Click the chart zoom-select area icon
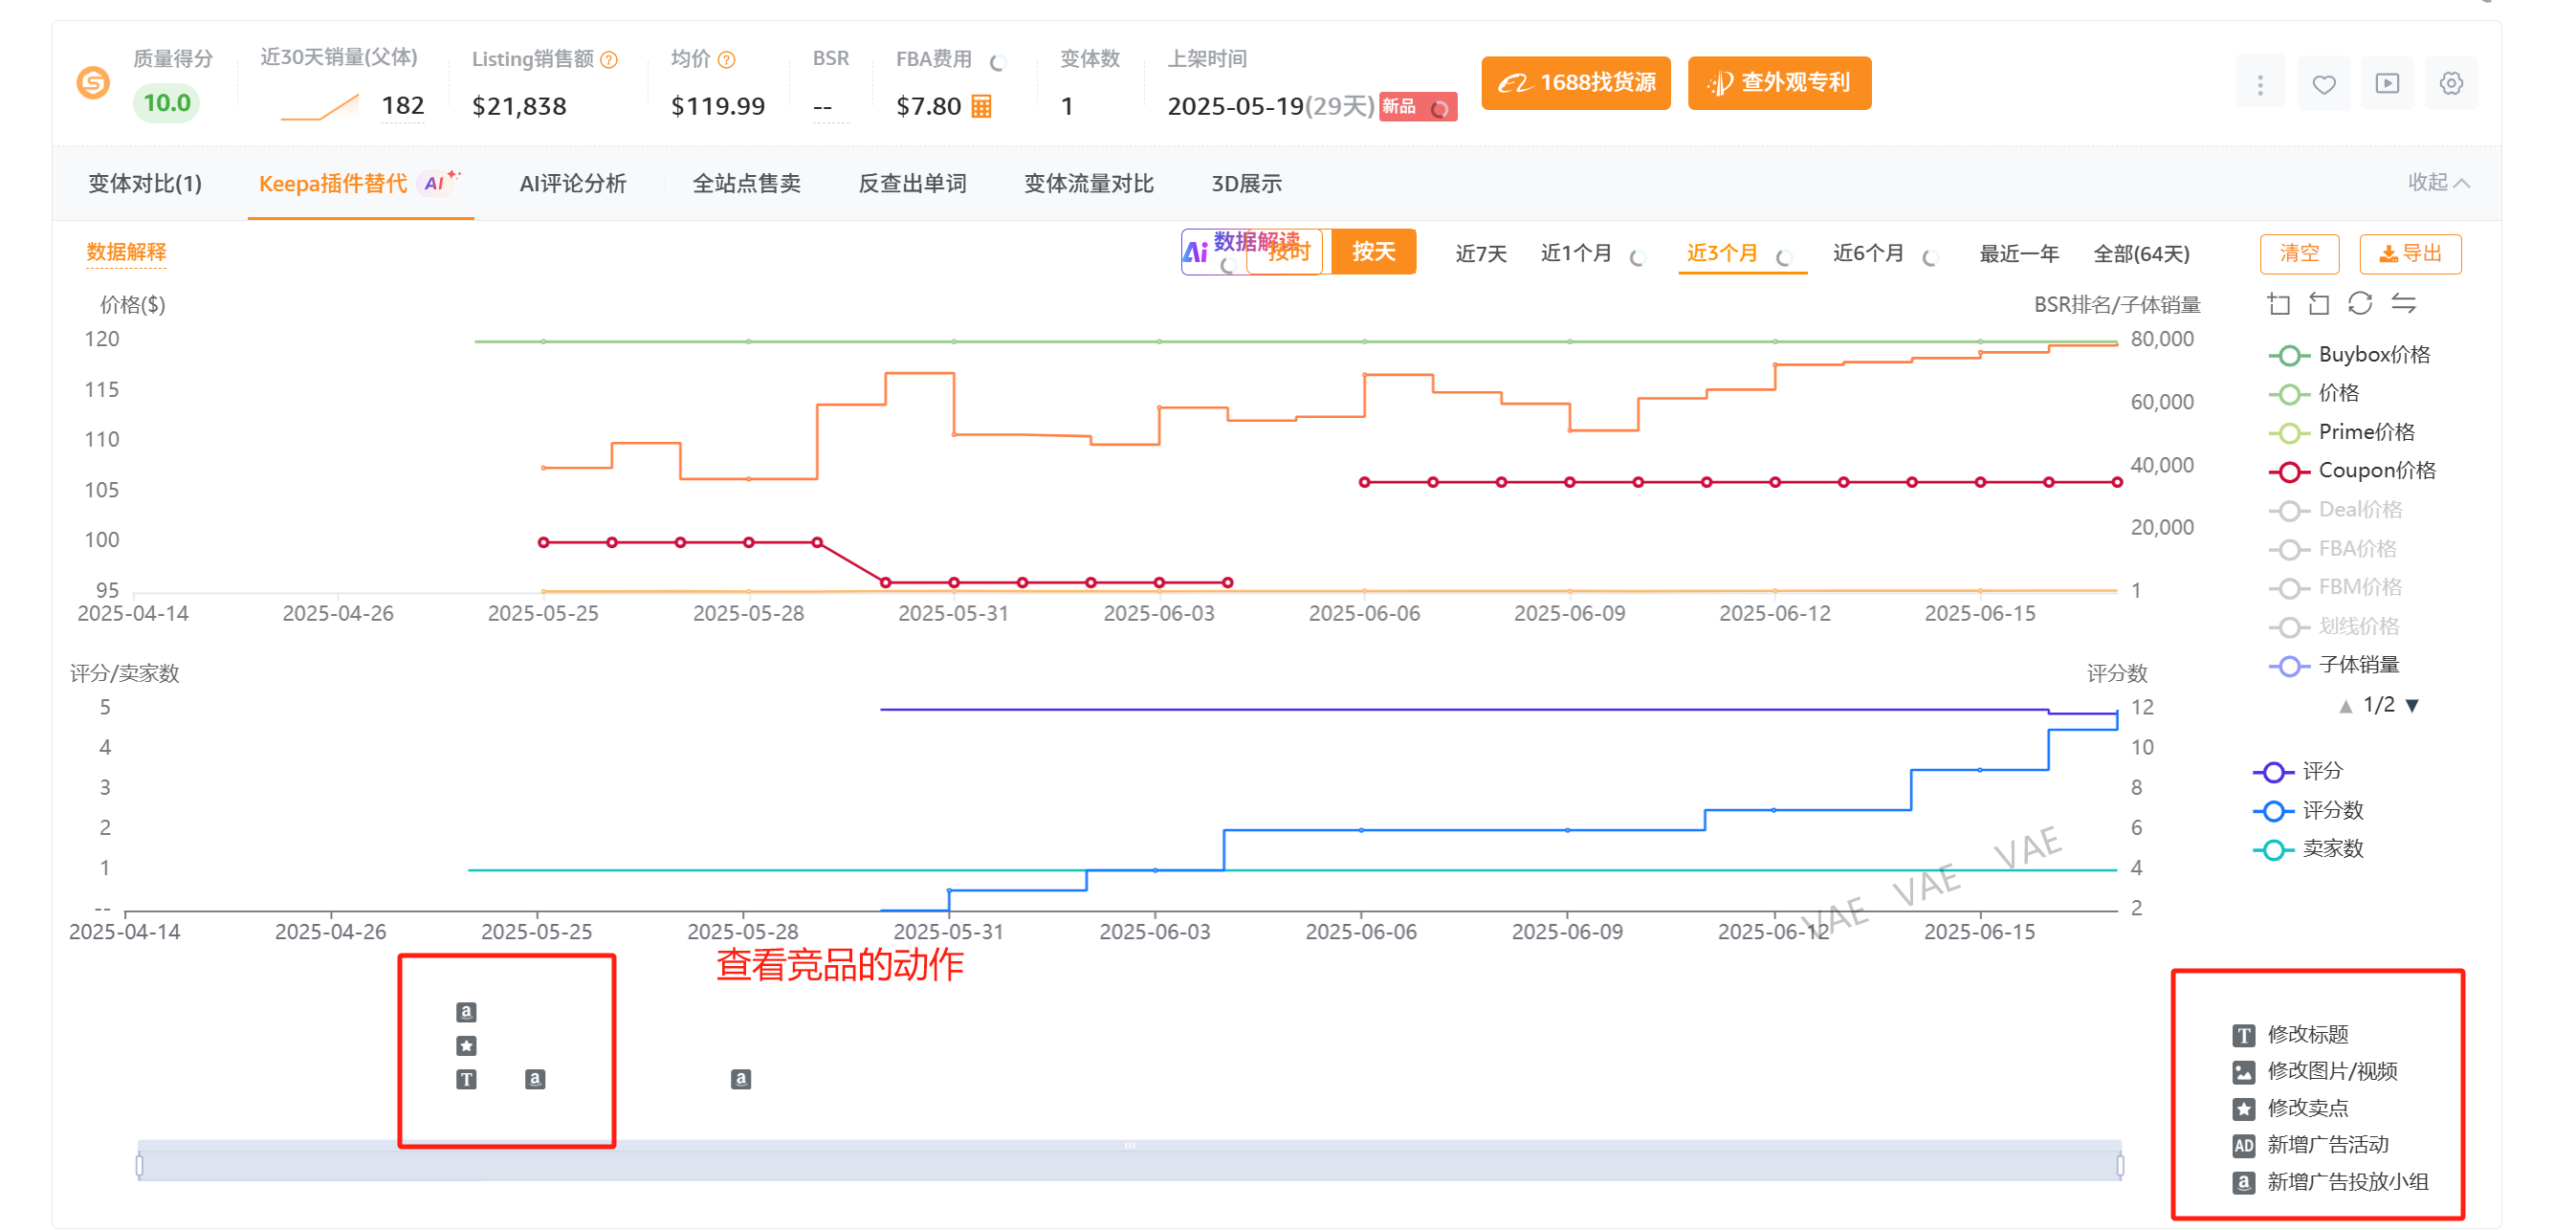This screenshot has width=2576, height=1230. tap(2279, 303)
